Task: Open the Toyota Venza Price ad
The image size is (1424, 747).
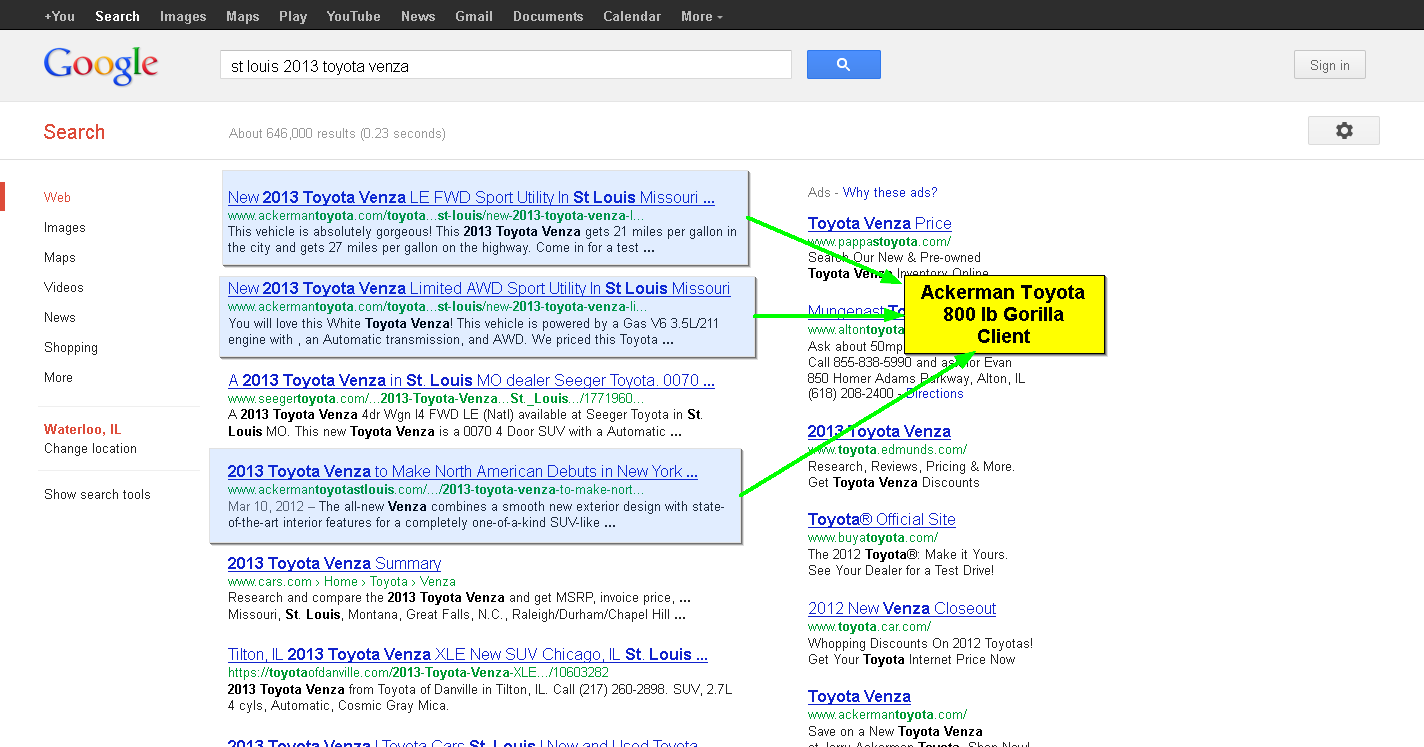Action: point(880,223)
